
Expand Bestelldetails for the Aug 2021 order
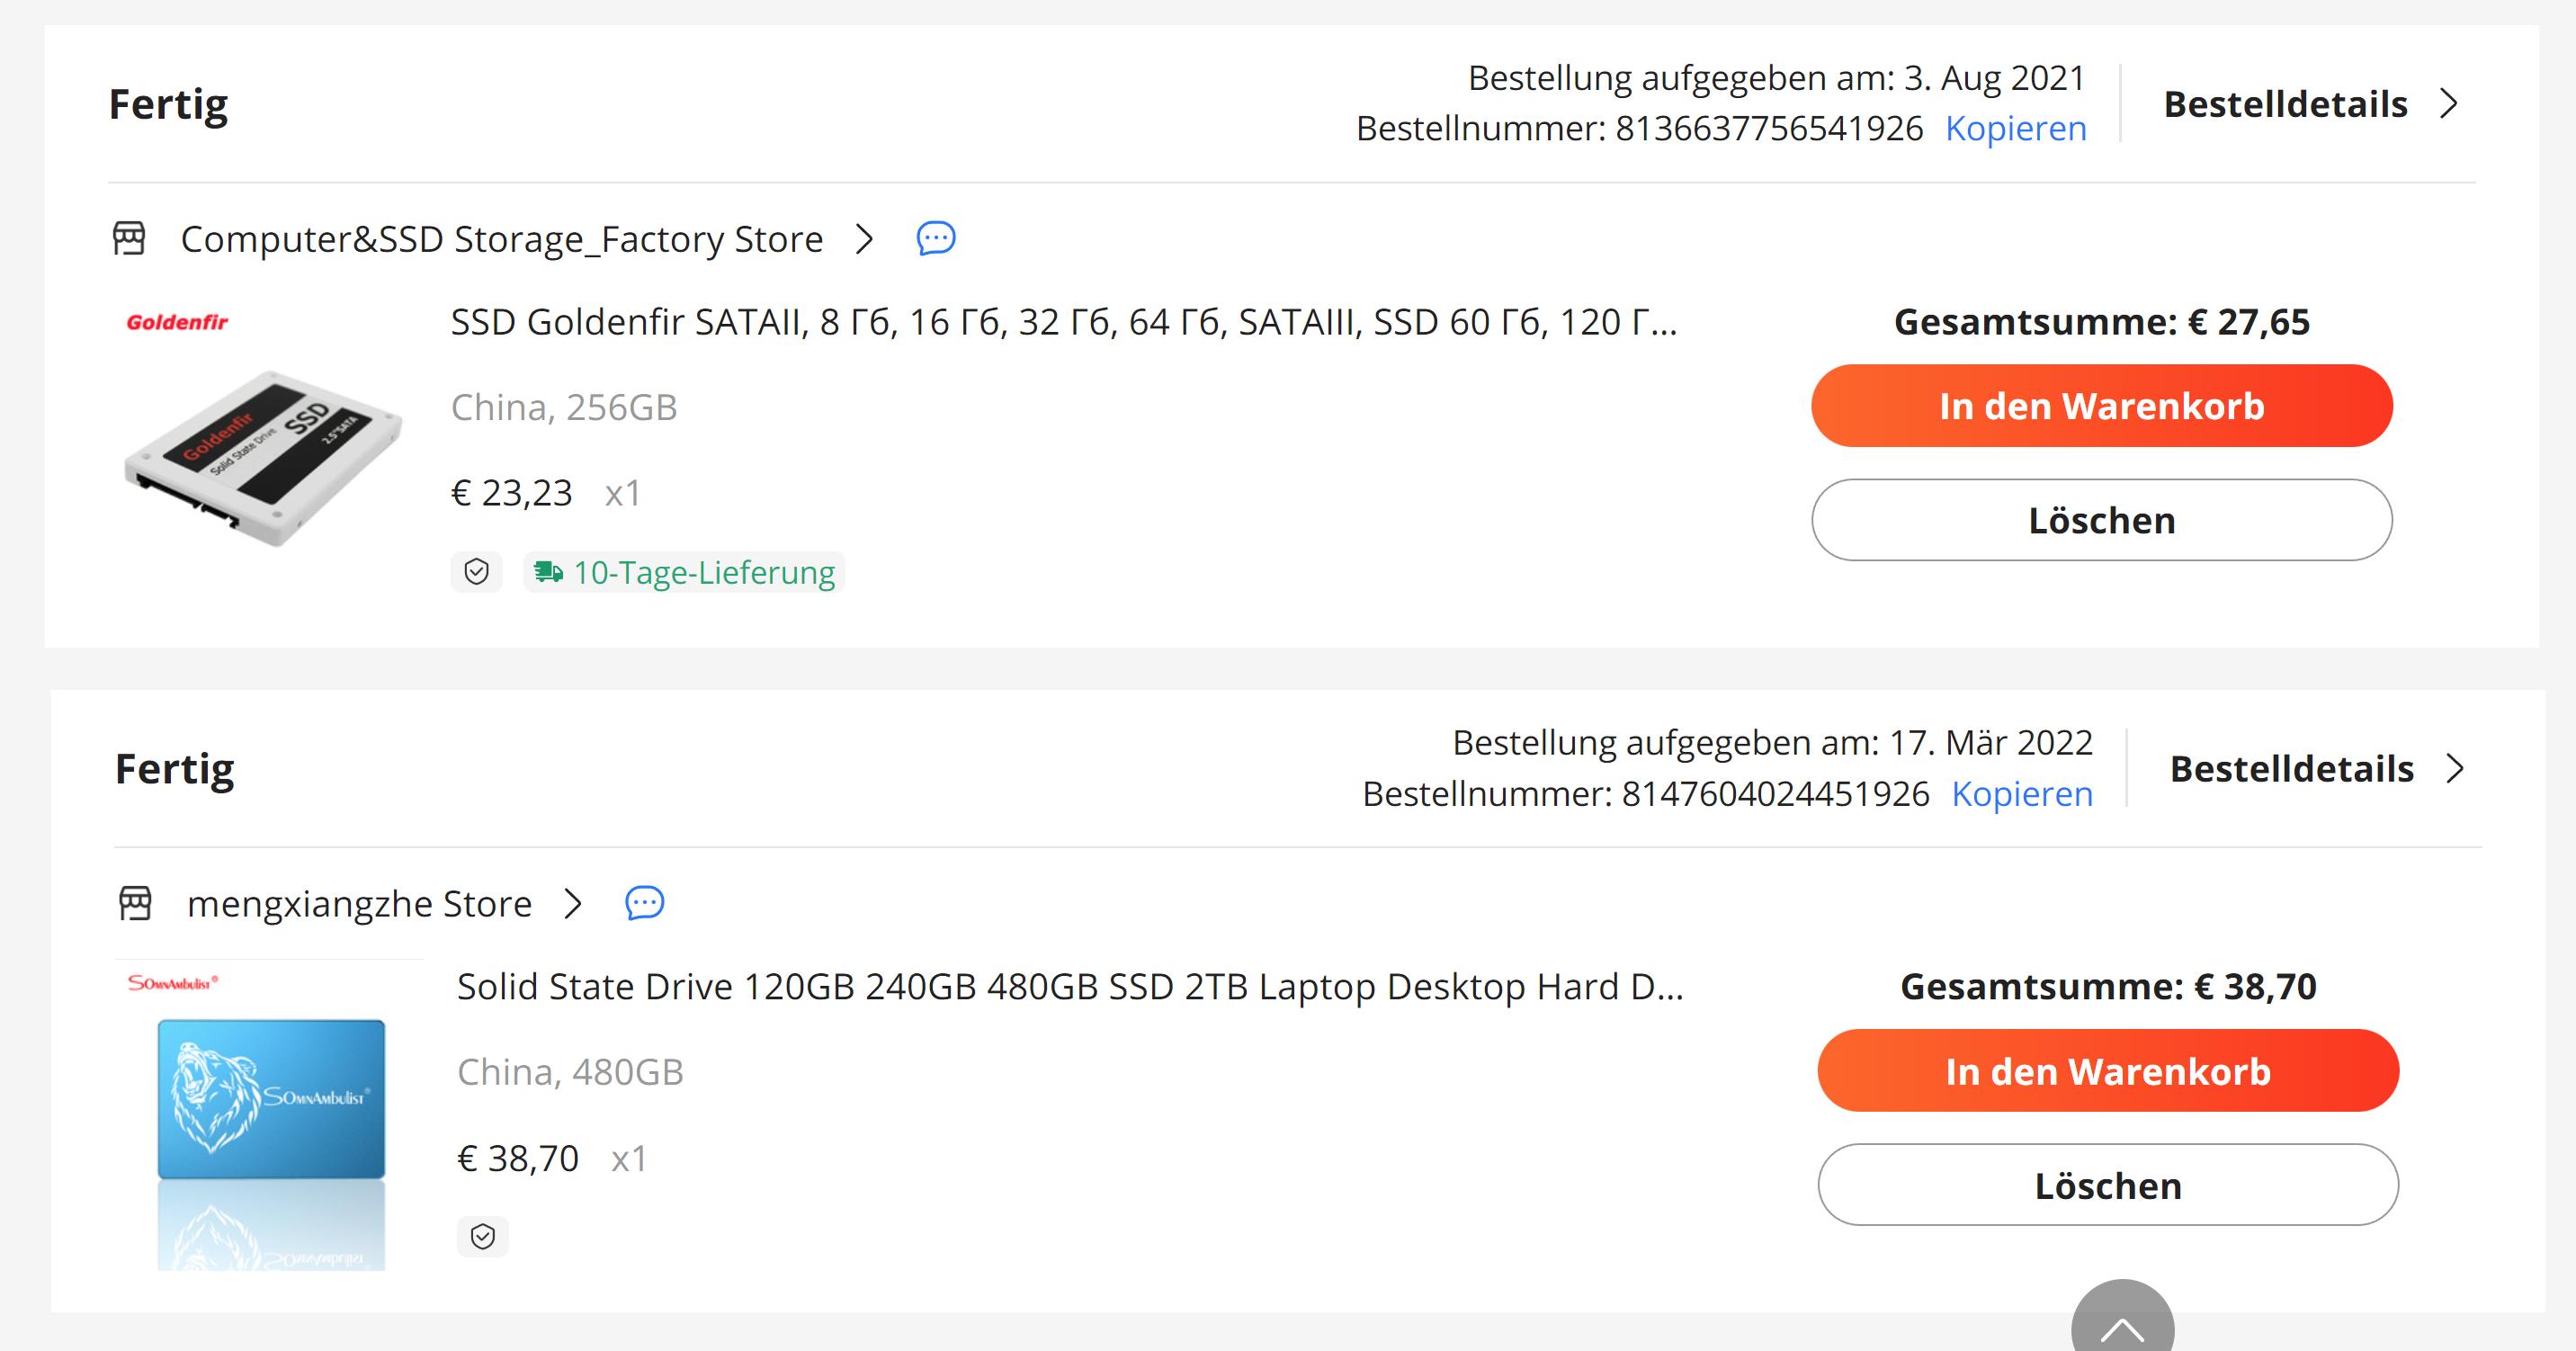pyautogui.click(x=2310, y=104)
